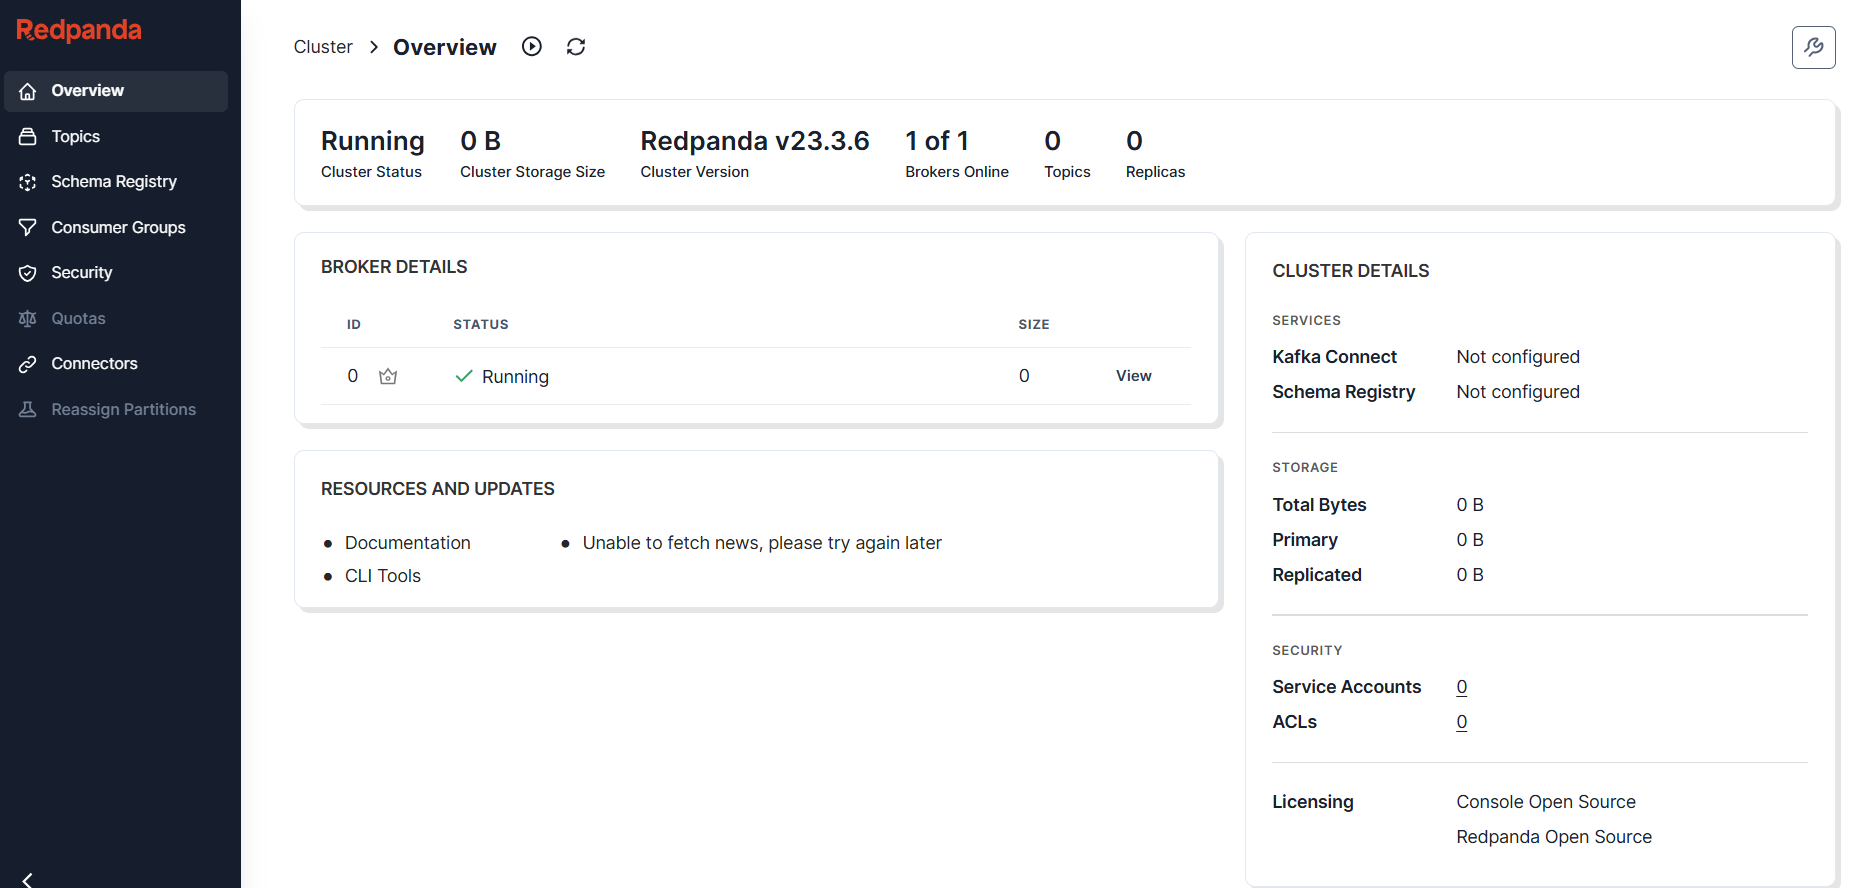Click the RESOURCES AND UPDATES heading
The height and width of the screenshot is (888, 1854).
tap(438, 489)
